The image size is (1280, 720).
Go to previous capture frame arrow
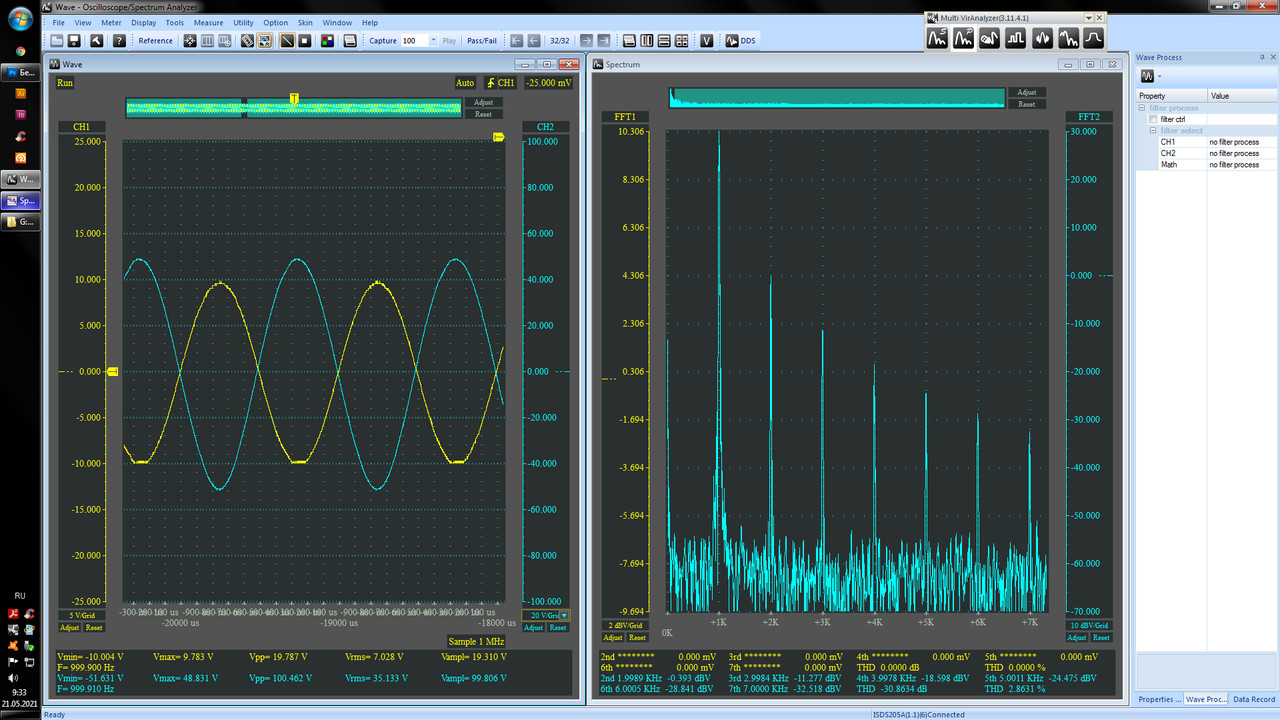[x=534, y=40]
